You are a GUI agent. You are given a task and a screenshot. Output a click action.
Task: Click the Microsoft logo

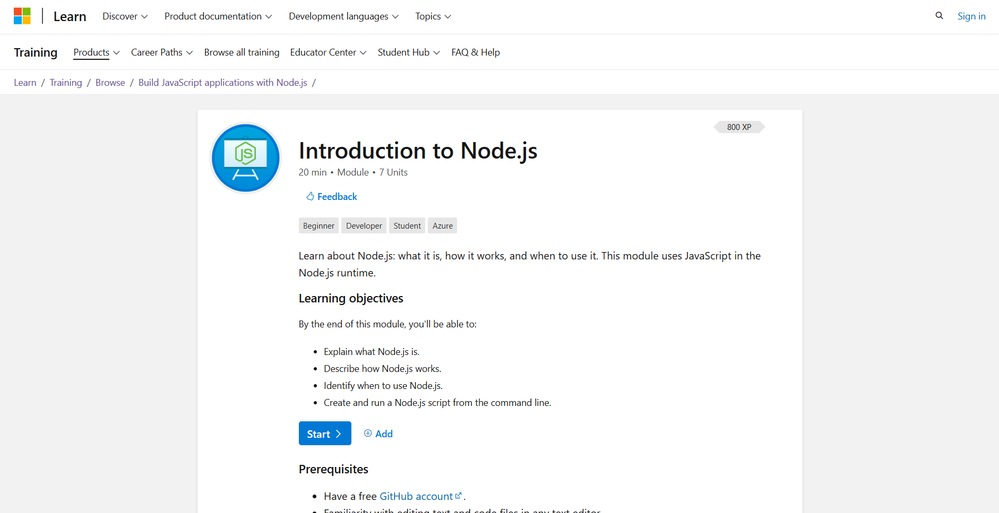click(22, 16)
